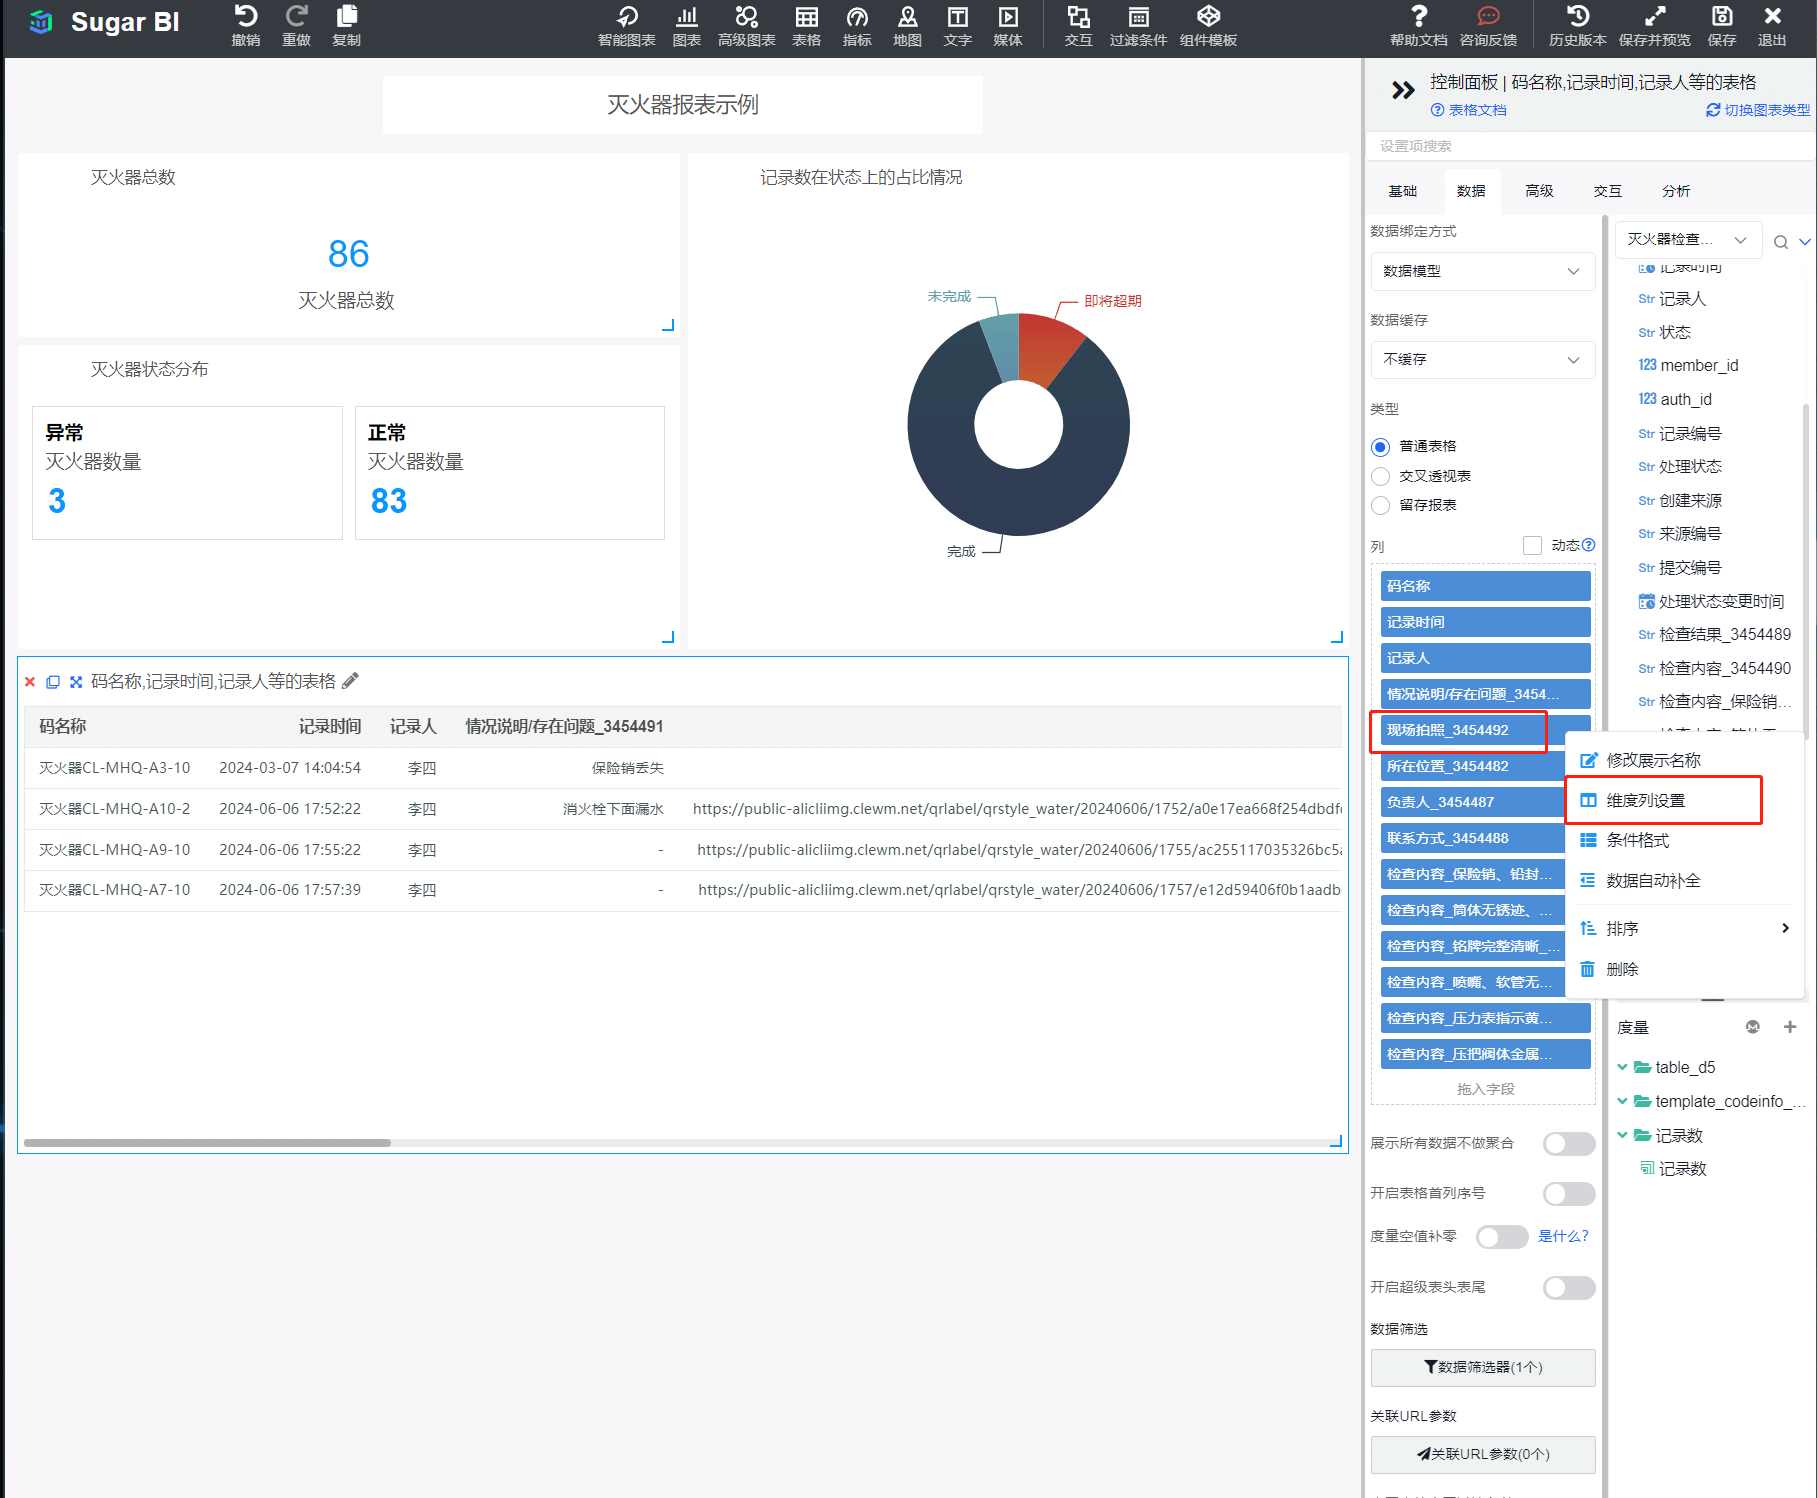
Task: Open the 数据模型 binding dropdown
Action: point(1483,271)
